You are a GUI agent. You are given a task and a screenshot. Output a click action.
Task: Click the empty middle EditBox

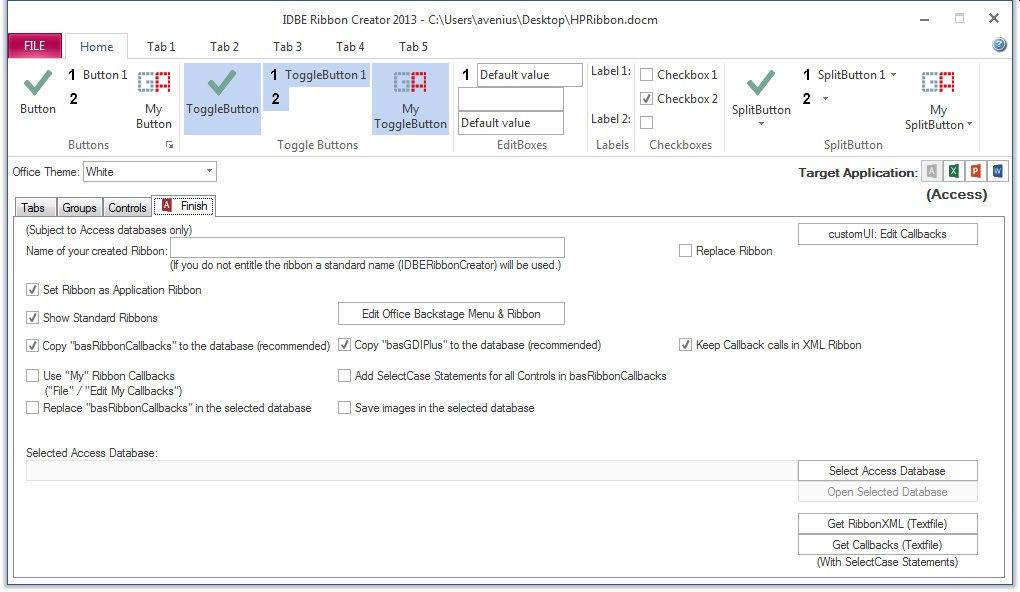(511, 99)
